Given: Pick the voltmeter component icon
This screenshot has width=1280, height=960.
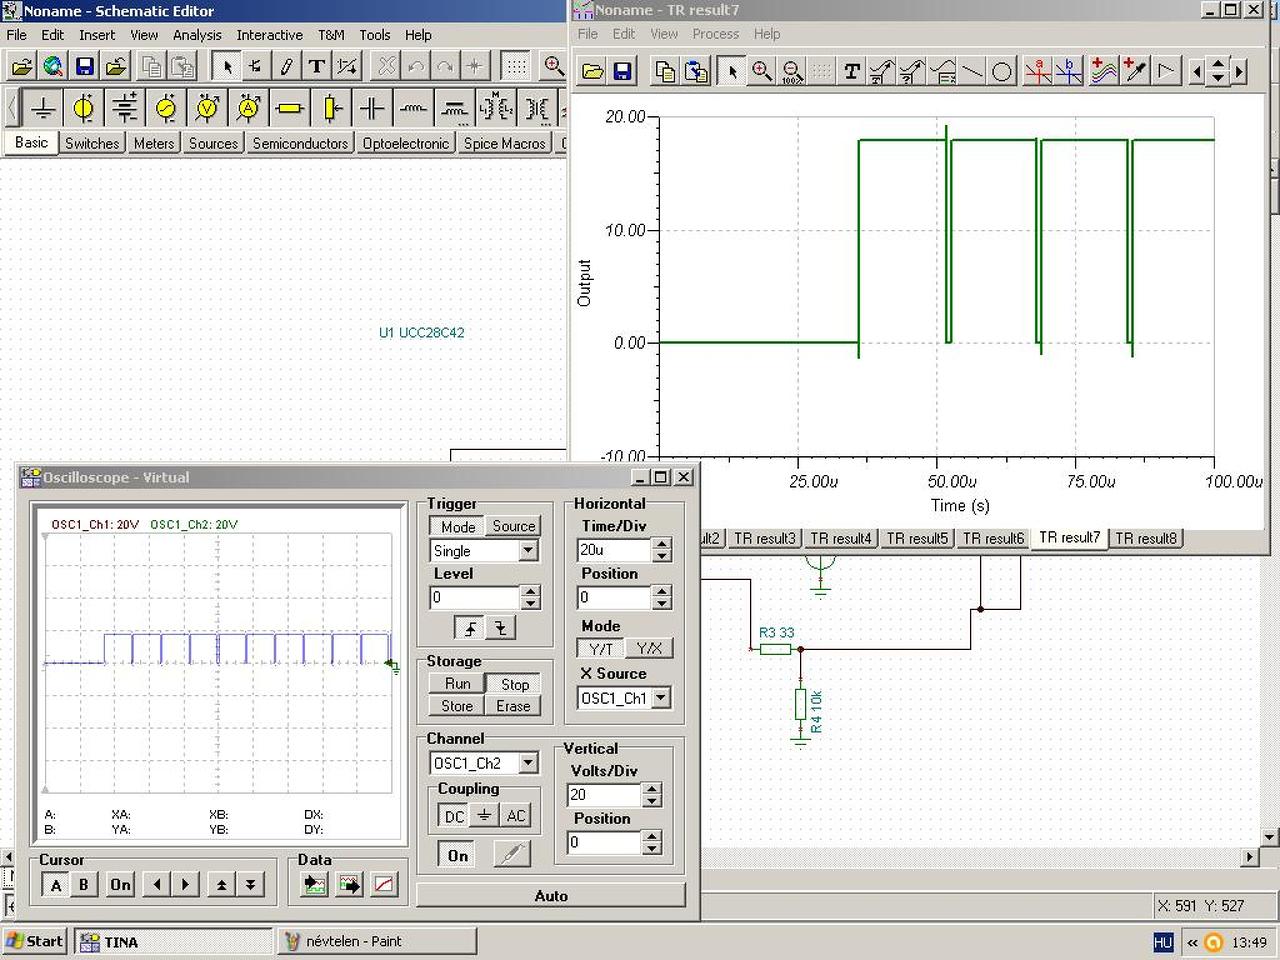Looking at the screenshot, I should [207, 108].
